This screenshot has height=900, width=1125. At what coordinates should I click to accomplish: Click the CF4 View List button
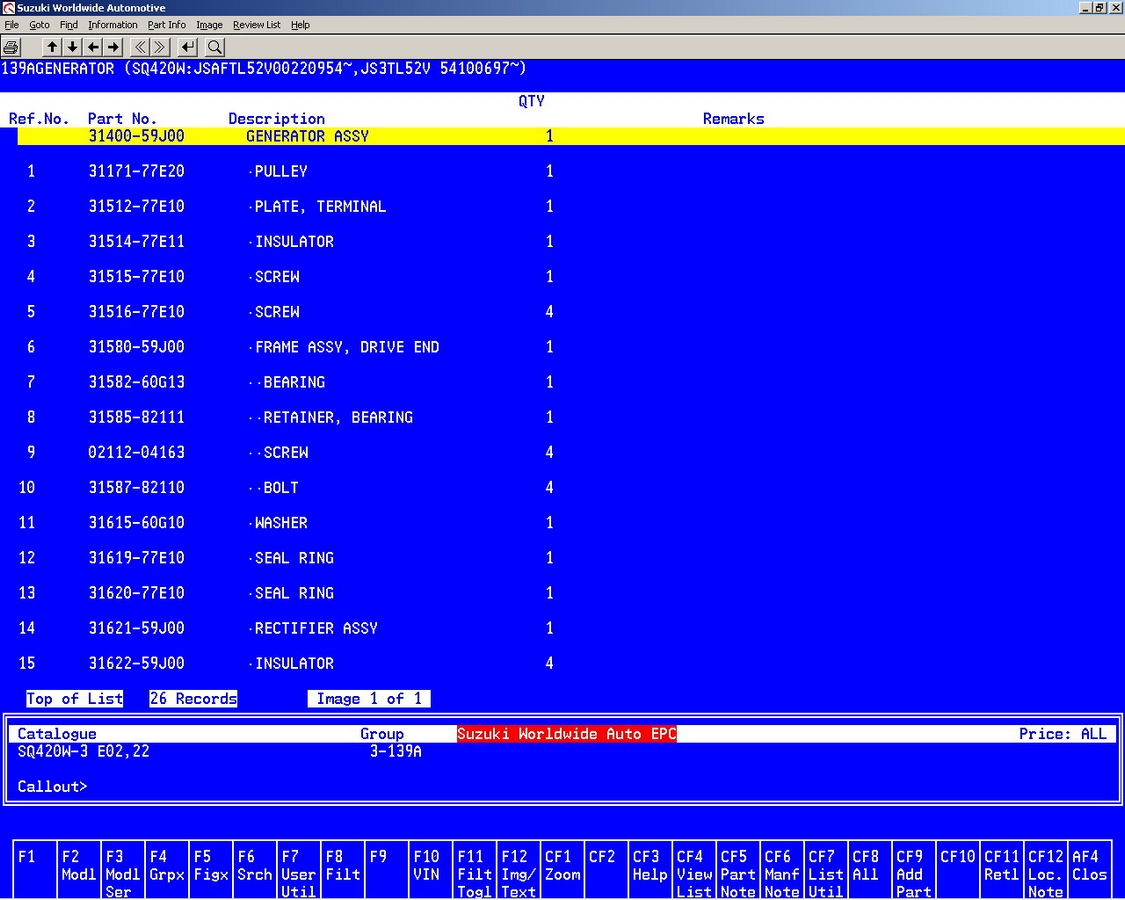[694, 869]
